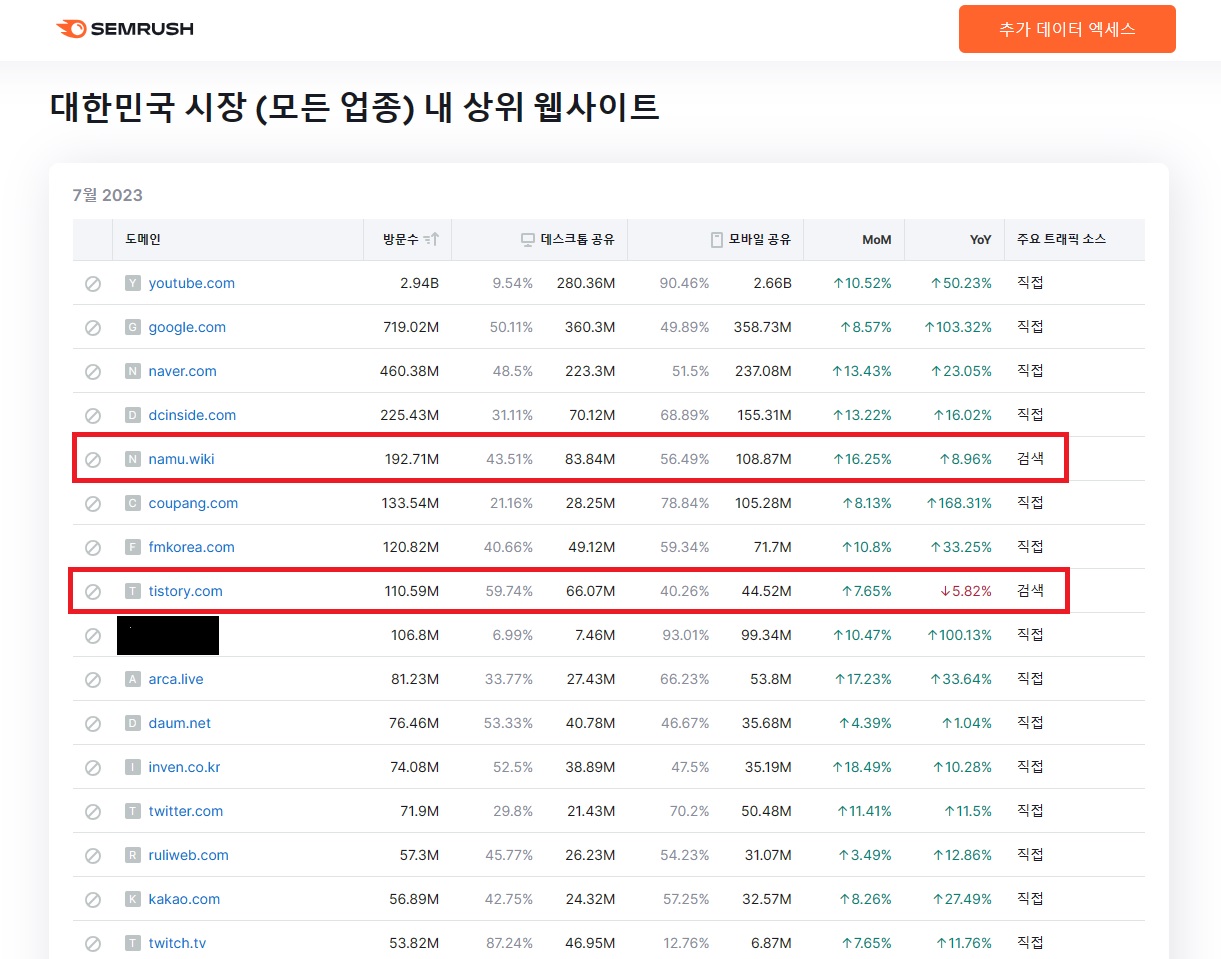Click the 168.31% YoY value for coupang.com
Screen dimensions: 1221x959
[x=959, y=503]
